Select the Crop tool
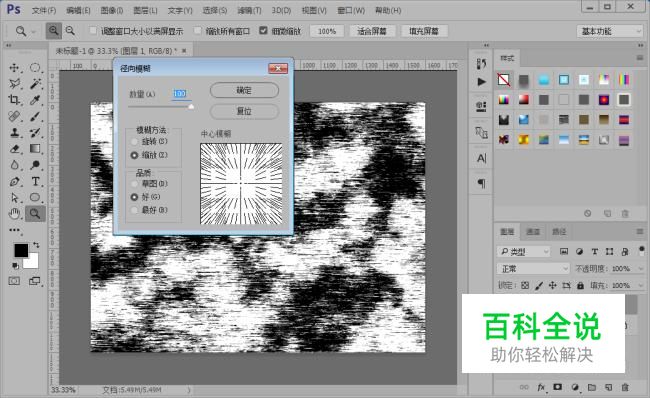Image resolution: width=650 pixels, height=398 pixels. [x=15, y=100]
